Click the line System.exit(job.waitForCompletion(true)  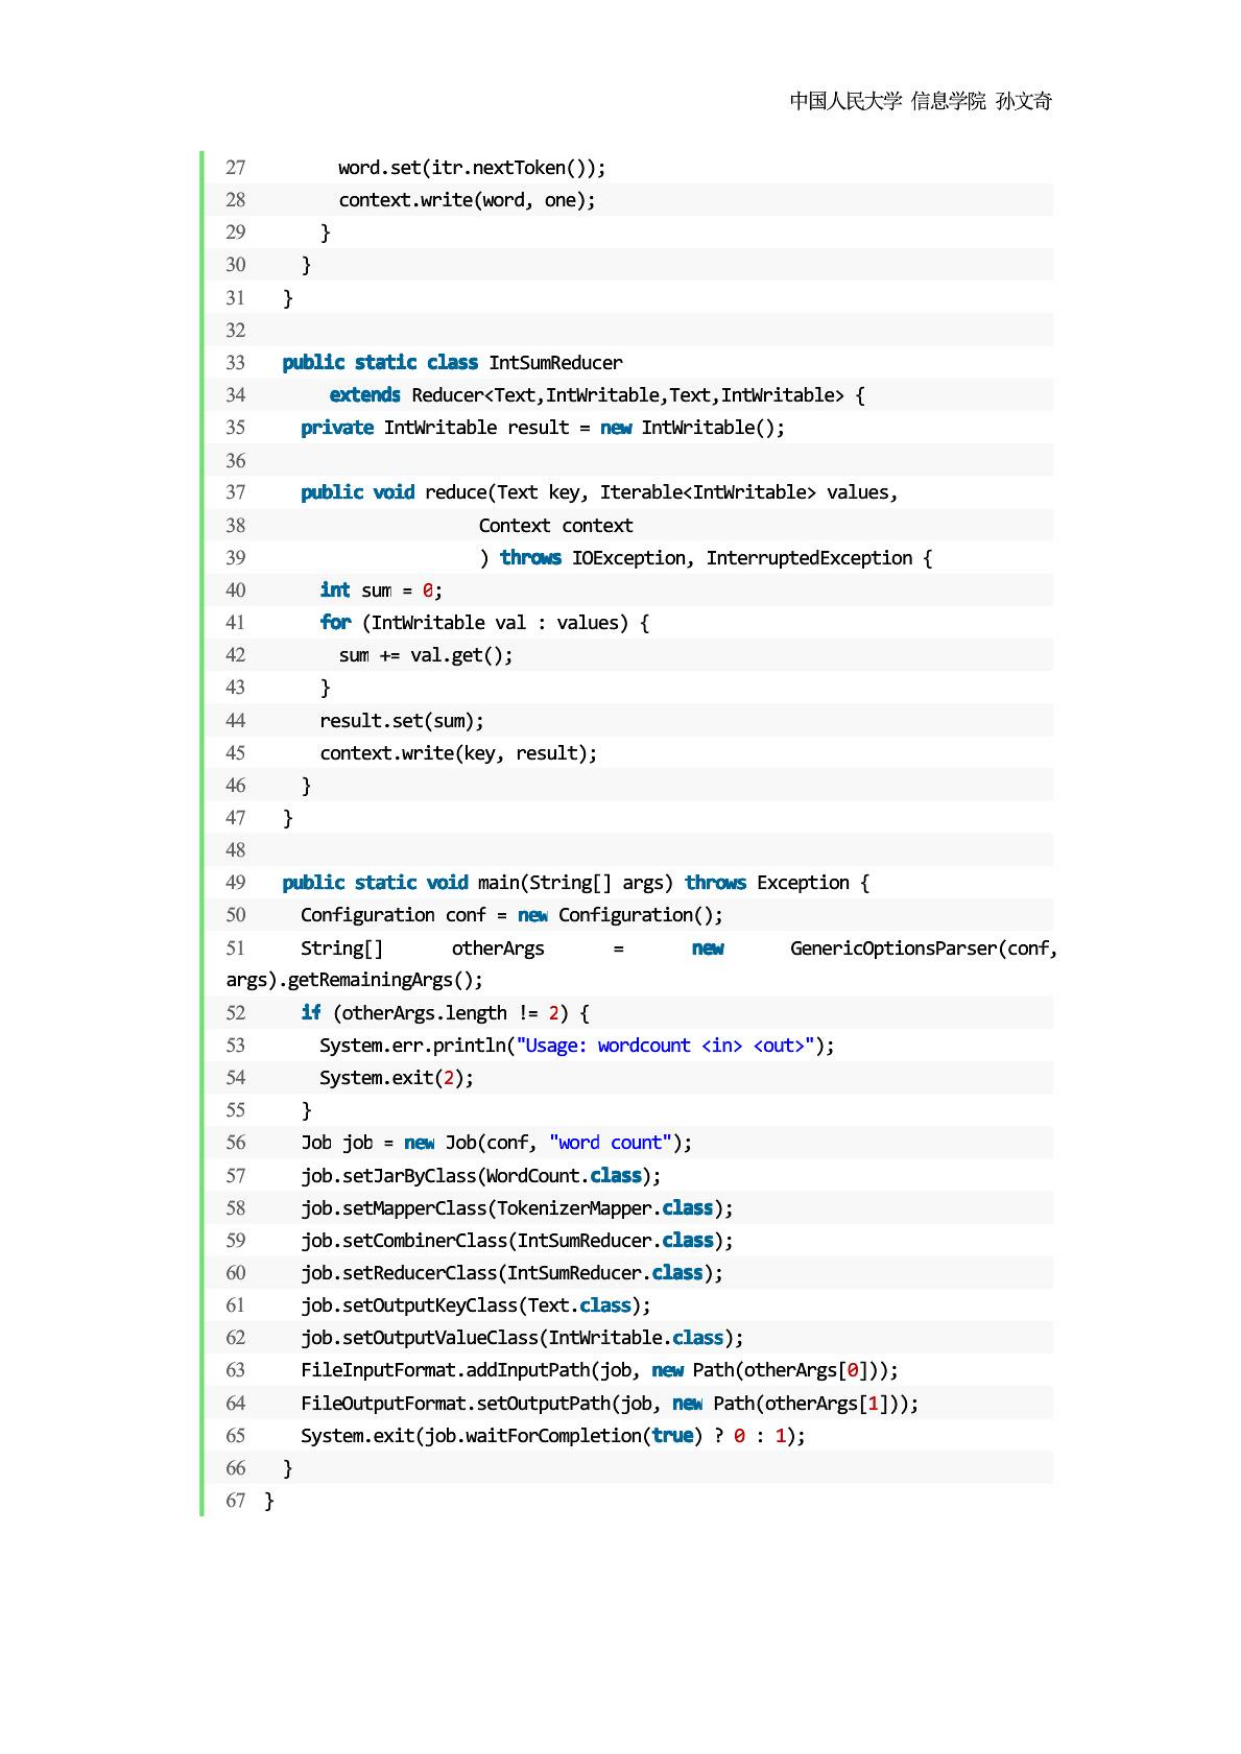pyautogui.click(x=553, y=1436)
